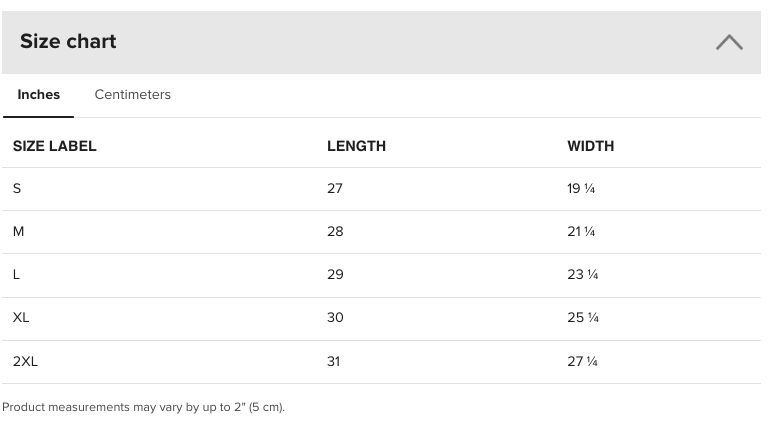This screenshot has height=438, width=771.
Task: Select the XL size label cell
Action: click(x=21, y=318)
